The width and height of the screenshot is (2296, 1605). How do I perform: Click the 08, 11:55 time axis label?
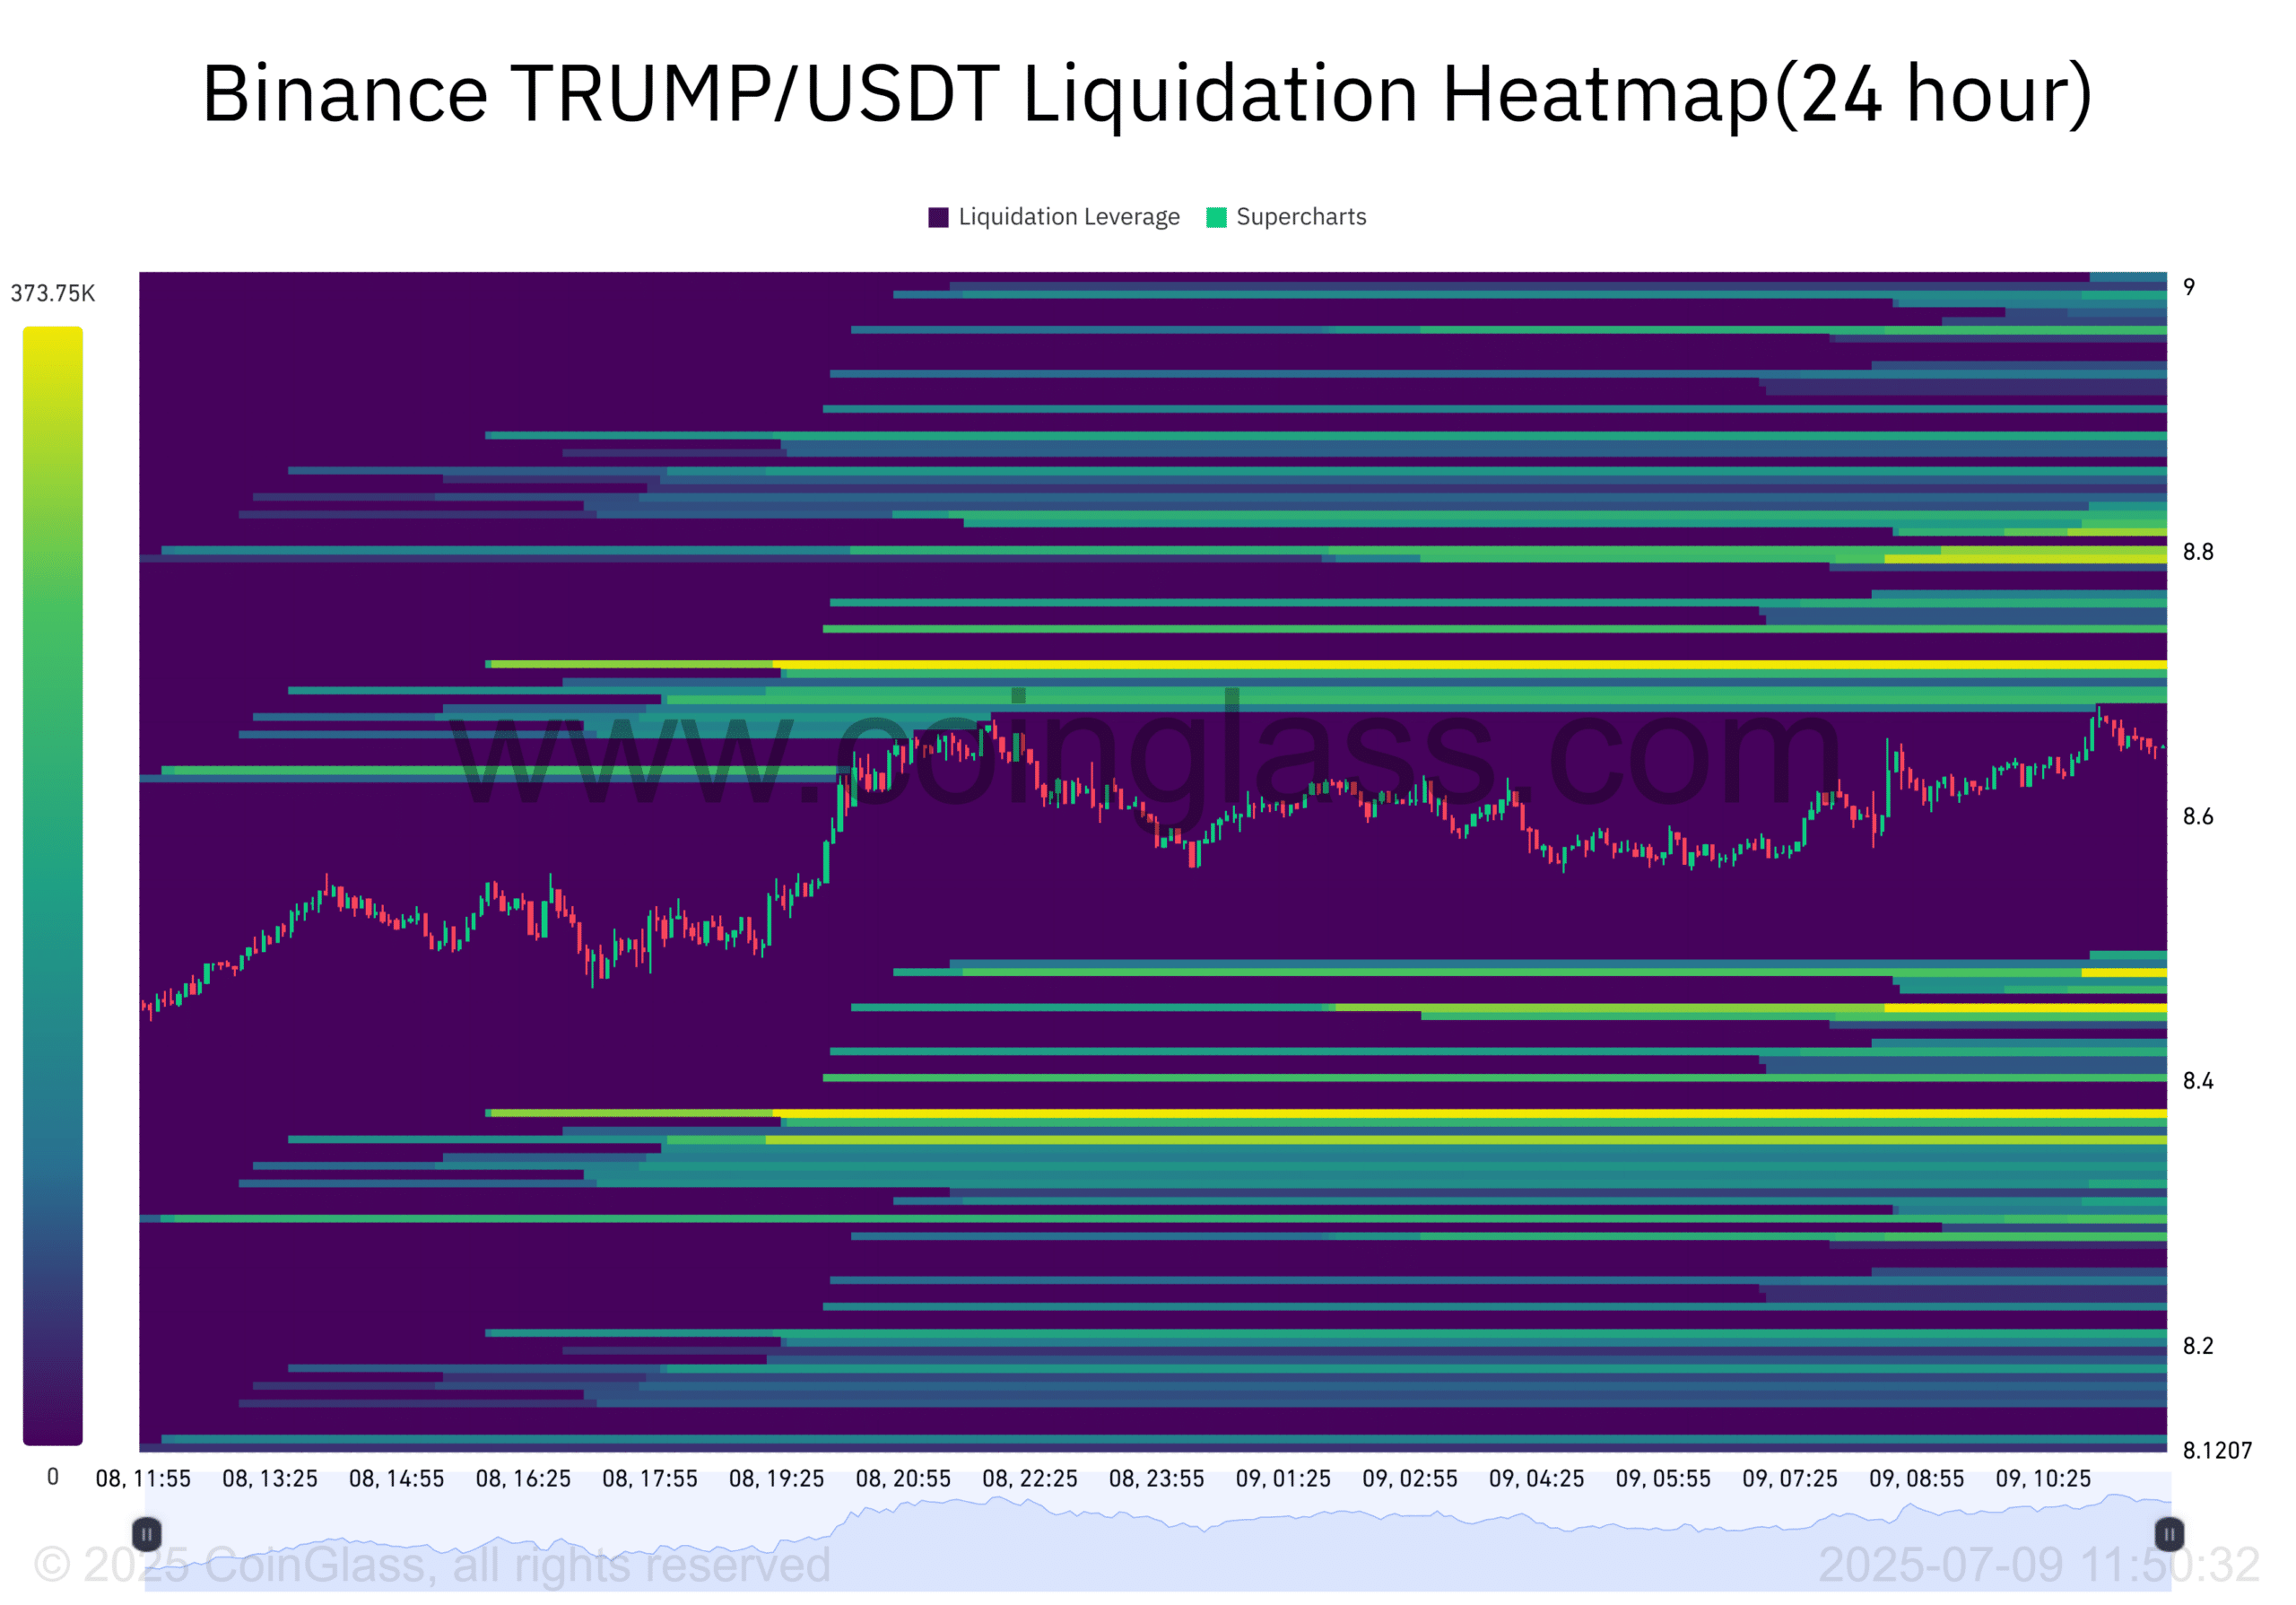tap(143, 1478)
